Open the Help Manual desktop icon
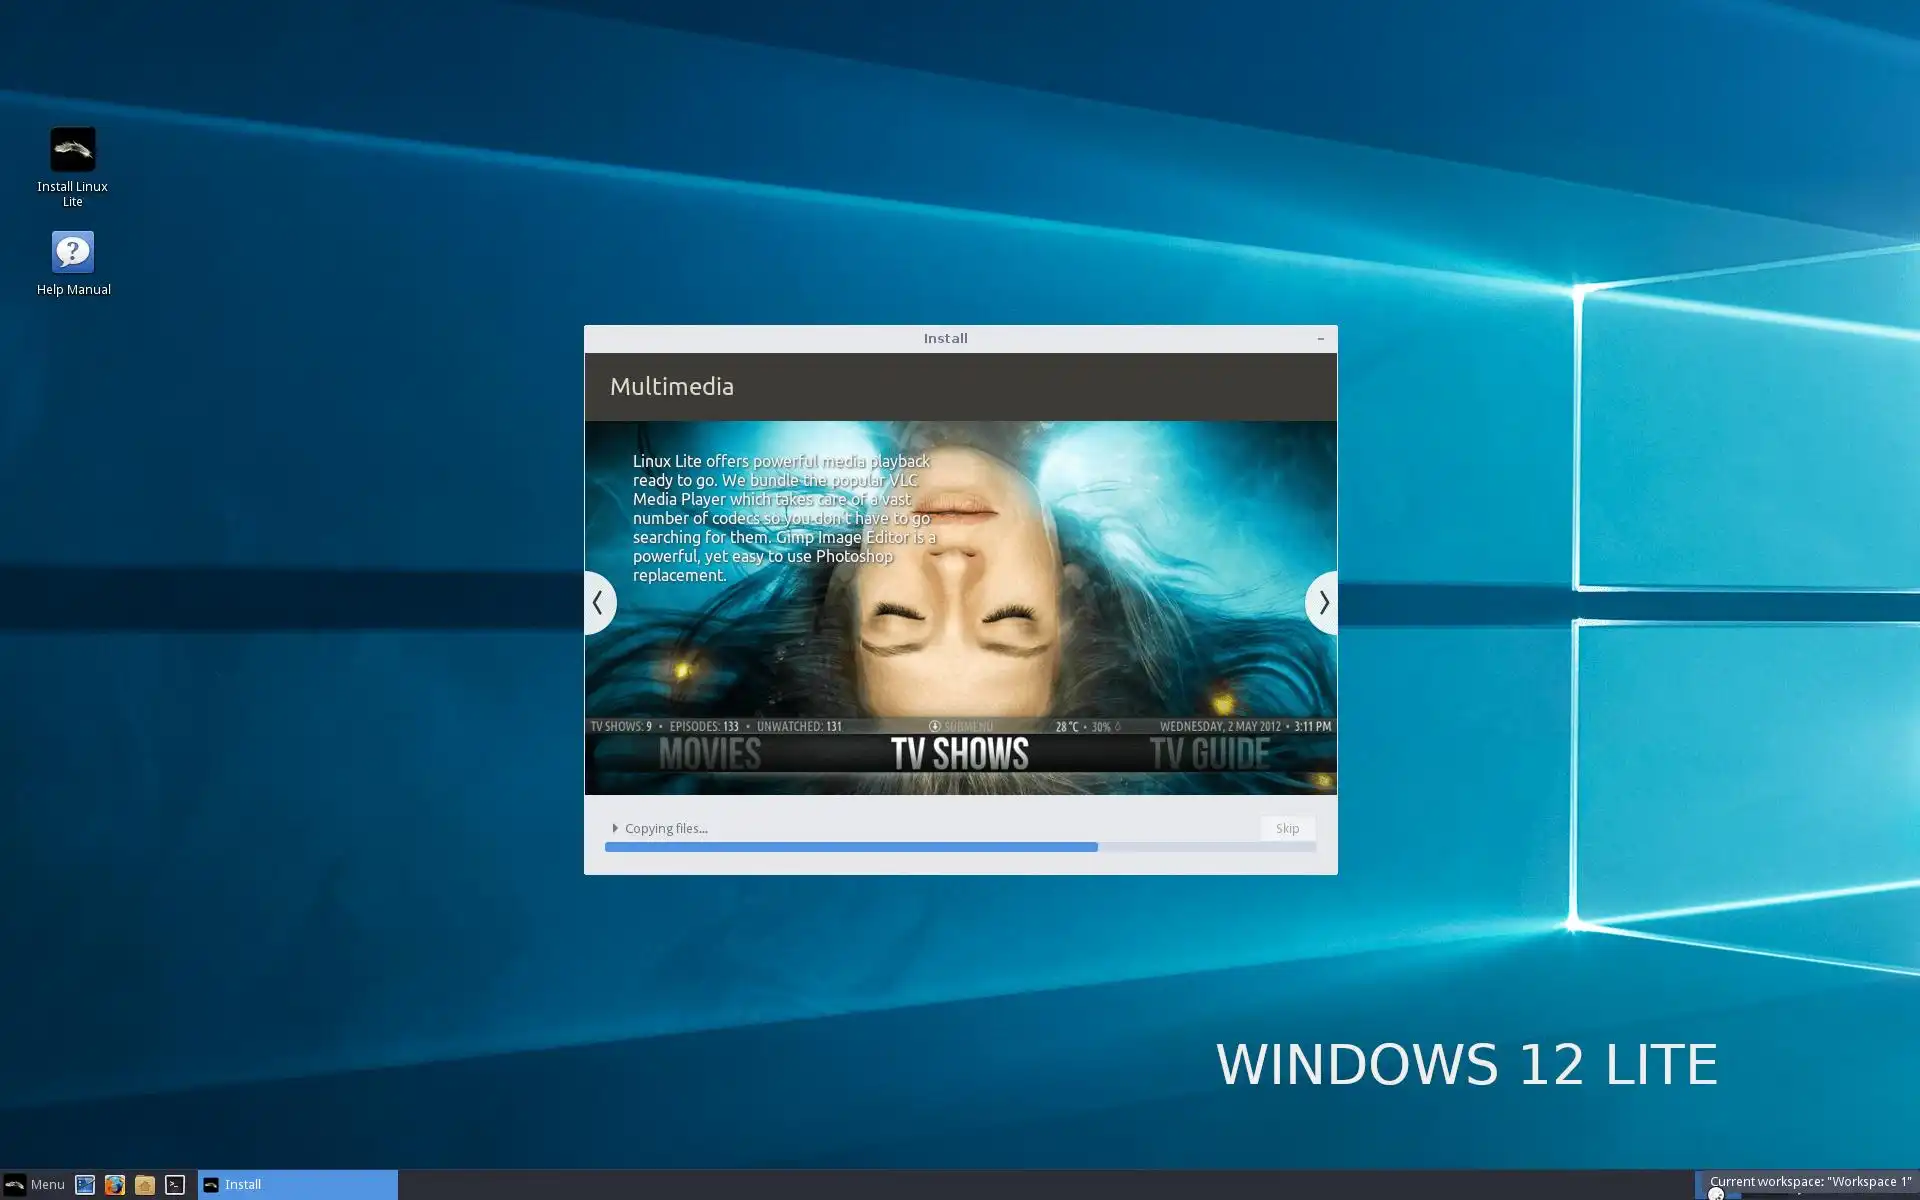 72,252
